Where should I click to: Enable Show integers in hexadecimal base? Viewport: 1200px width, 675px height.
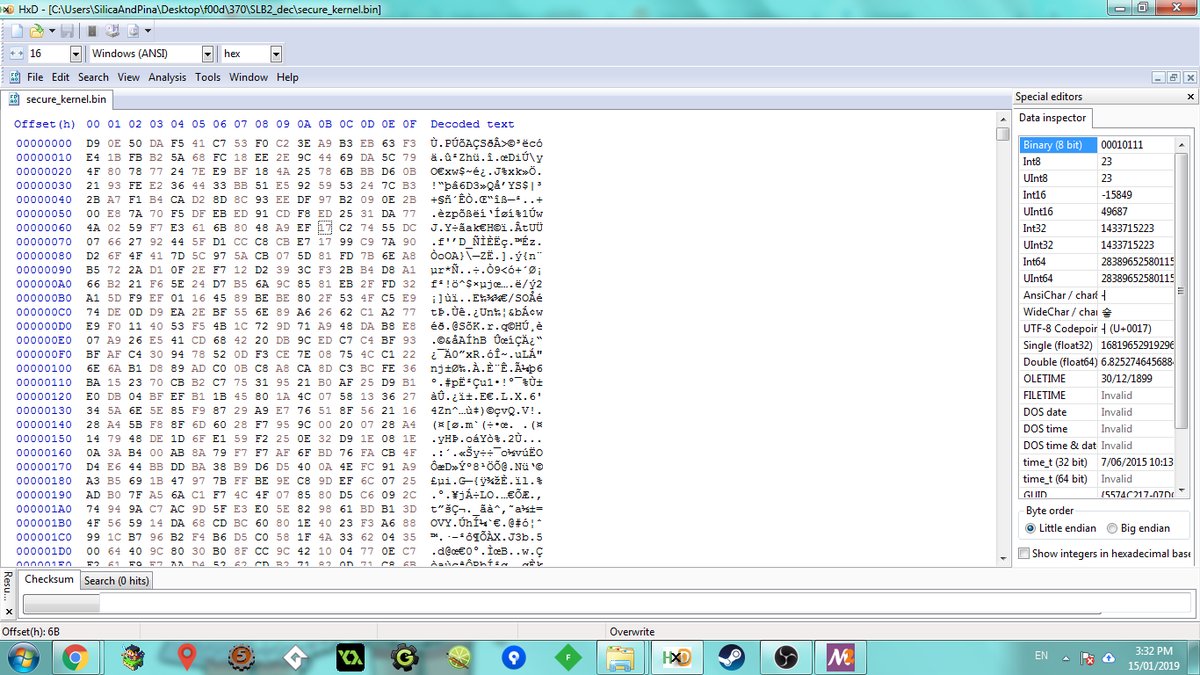[x=1024, y=553]
